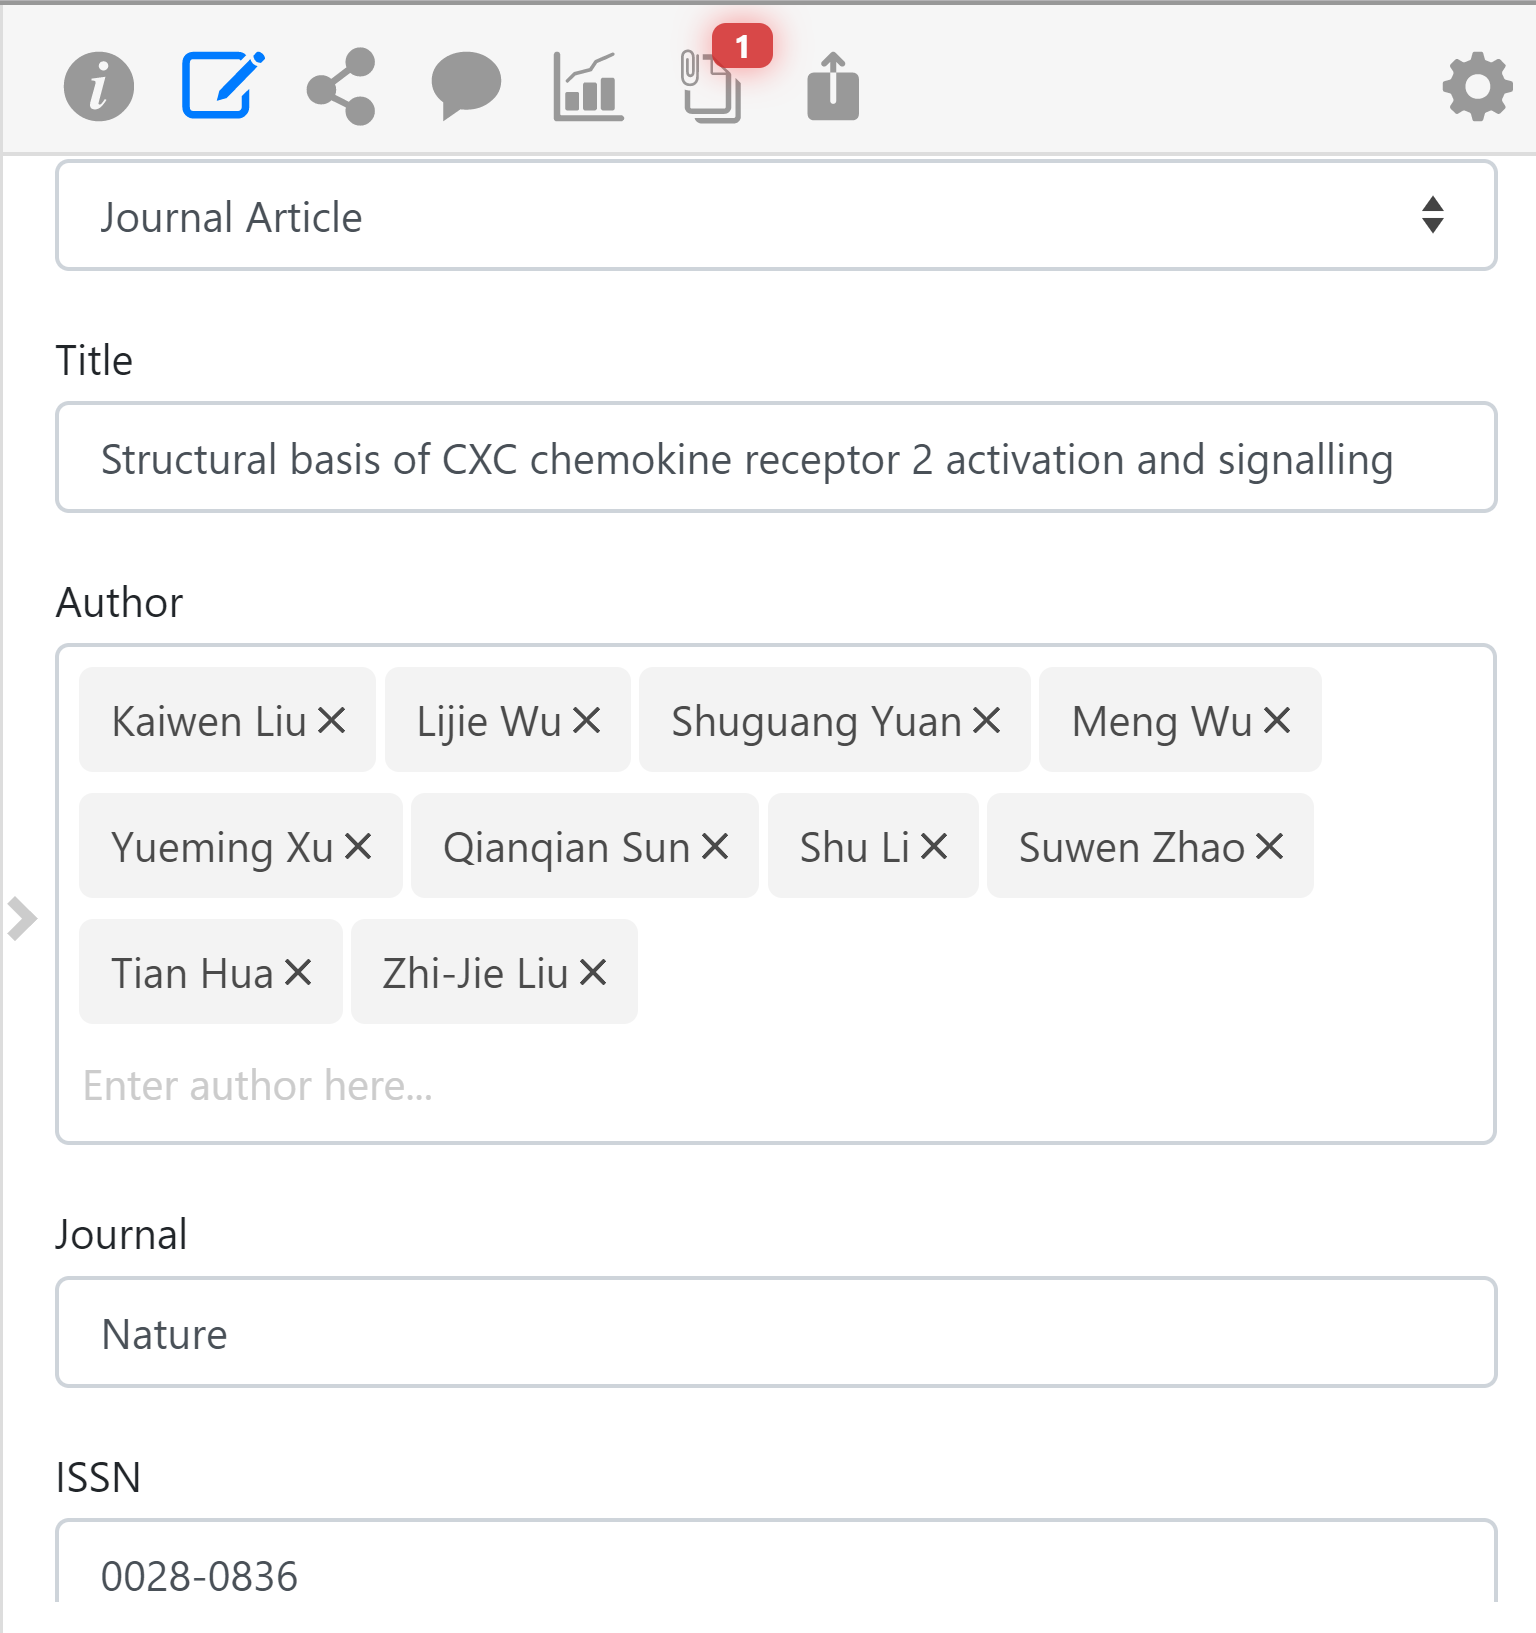Remove author Zhi-Jie Liu
The height and width of the screenshot is (1633, 1536).
click(x=593, y=973)
